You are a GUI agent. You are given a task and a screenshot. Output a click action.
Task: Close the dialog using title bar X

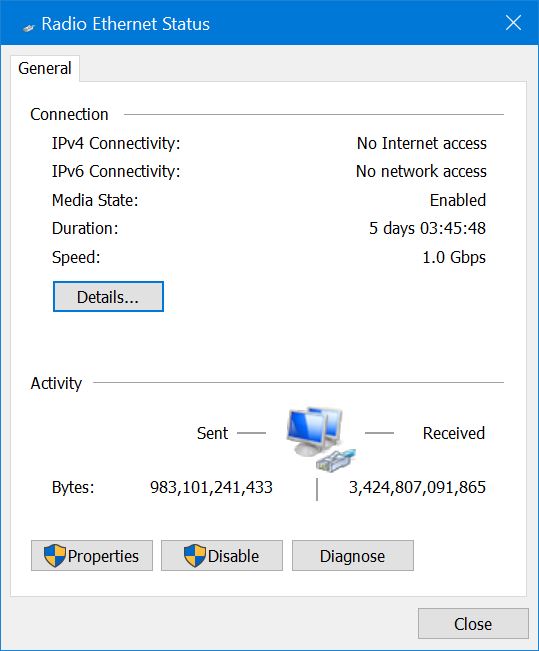(513, 23)
